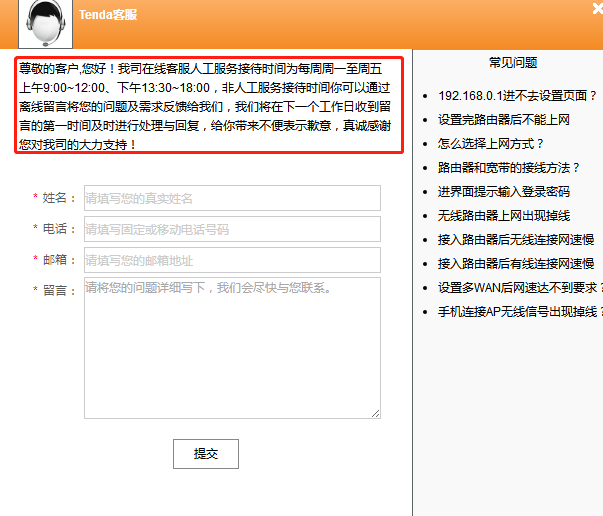Click the 姓名 name input field

point(232,198)
